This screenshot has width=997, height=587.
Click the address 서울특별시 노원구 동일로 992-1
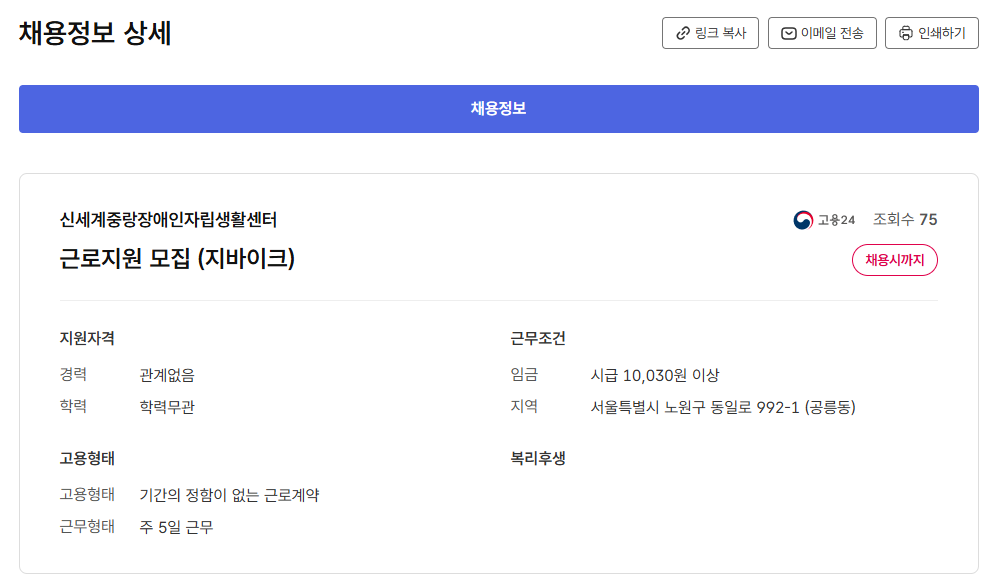click(x=722, y=407)
